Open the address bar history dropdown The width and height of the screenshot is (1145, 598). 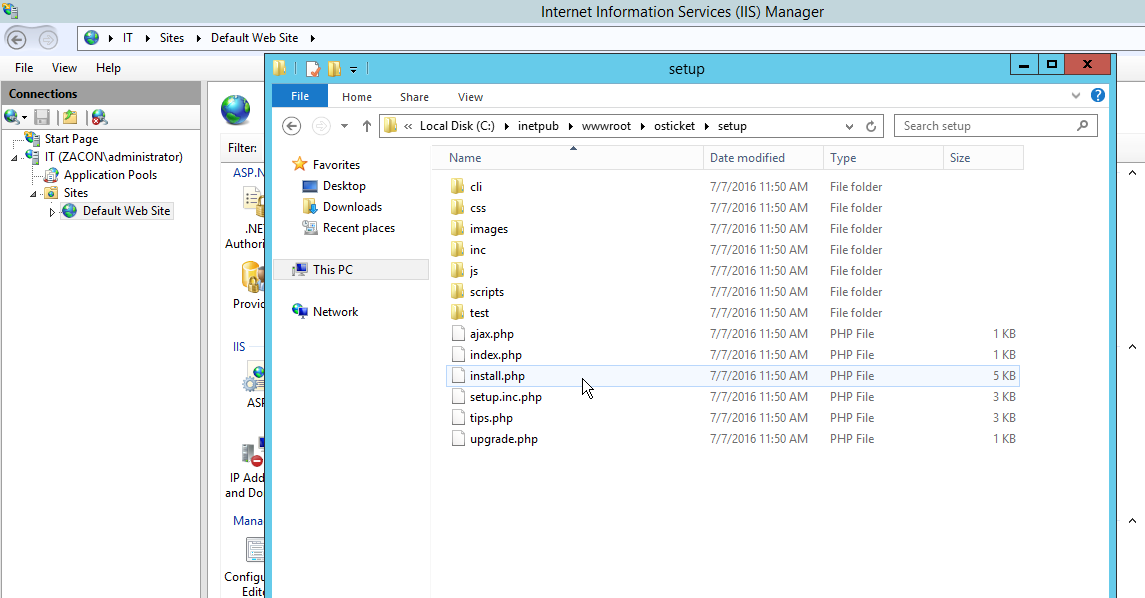click(849, 126)
